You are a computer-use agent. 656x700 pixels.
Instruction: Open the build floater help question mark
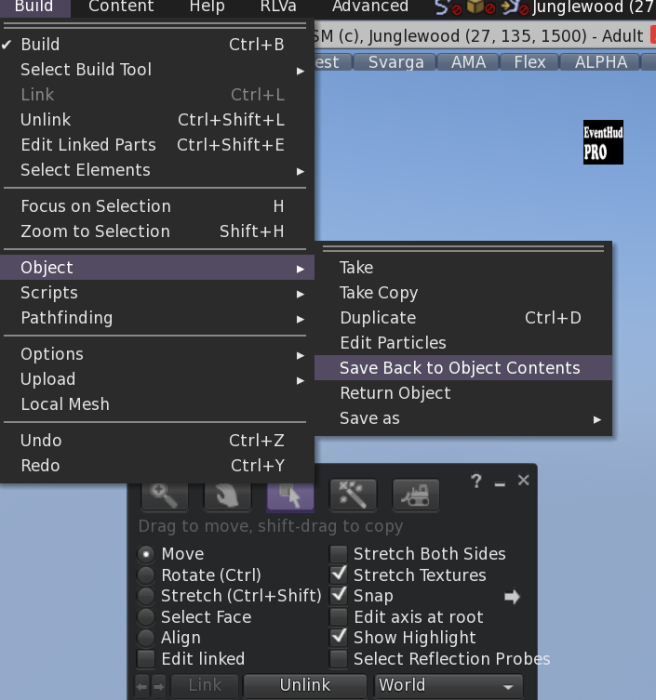click(x=476, y=482)
